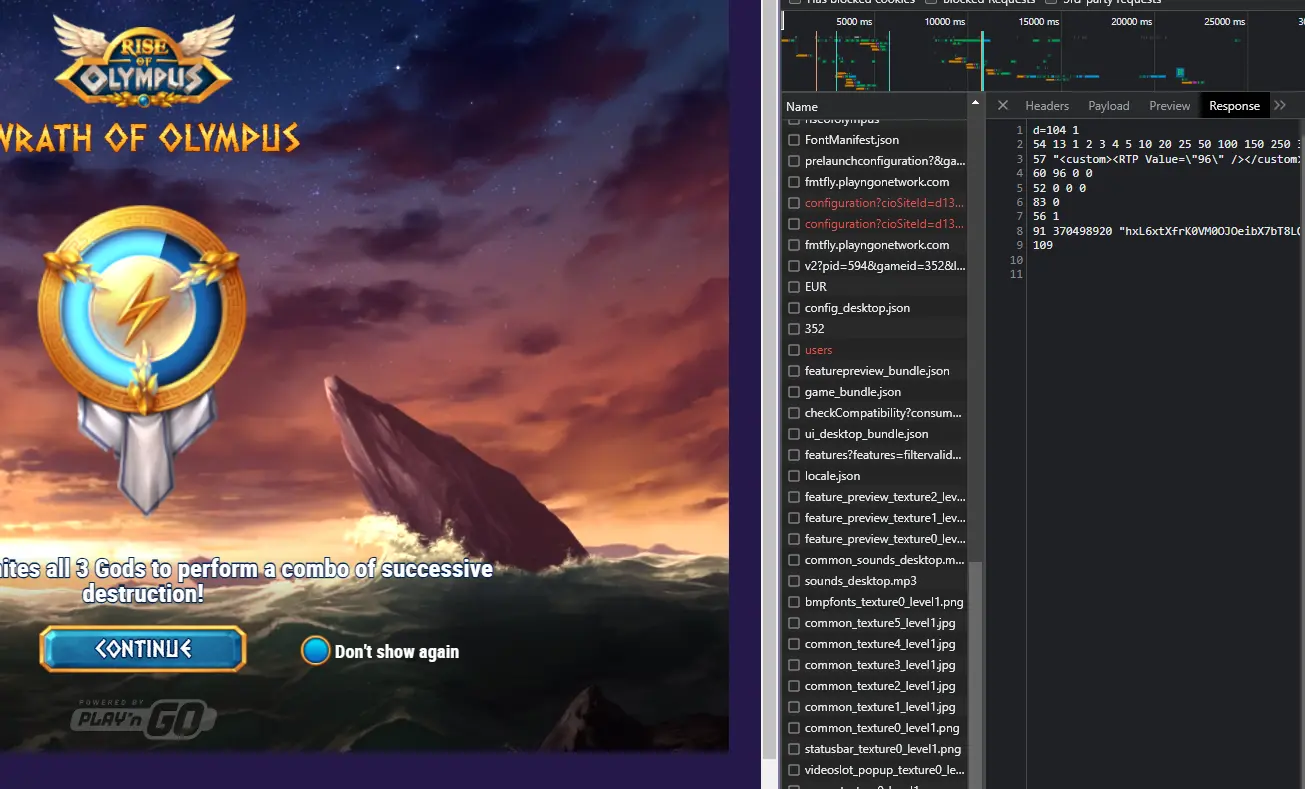Click response line '52 0 0 0'

pyautogui.click(x=1059, y=188)
